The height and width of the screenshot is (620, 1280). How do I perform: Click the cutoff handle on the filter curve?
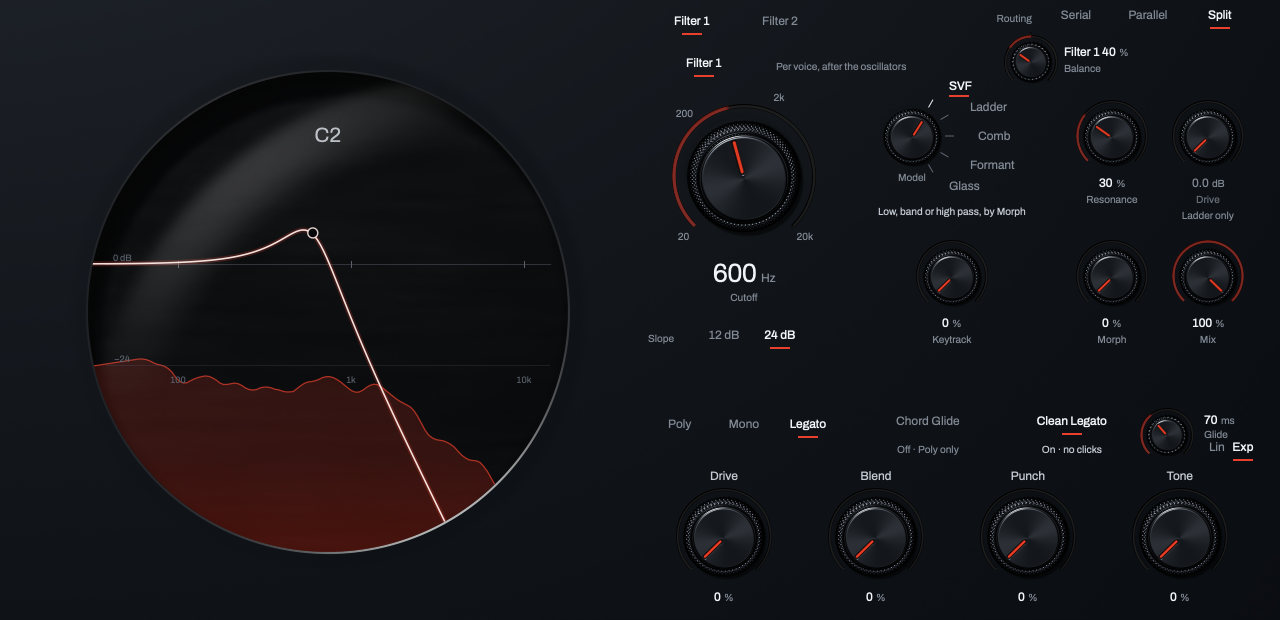313,233
